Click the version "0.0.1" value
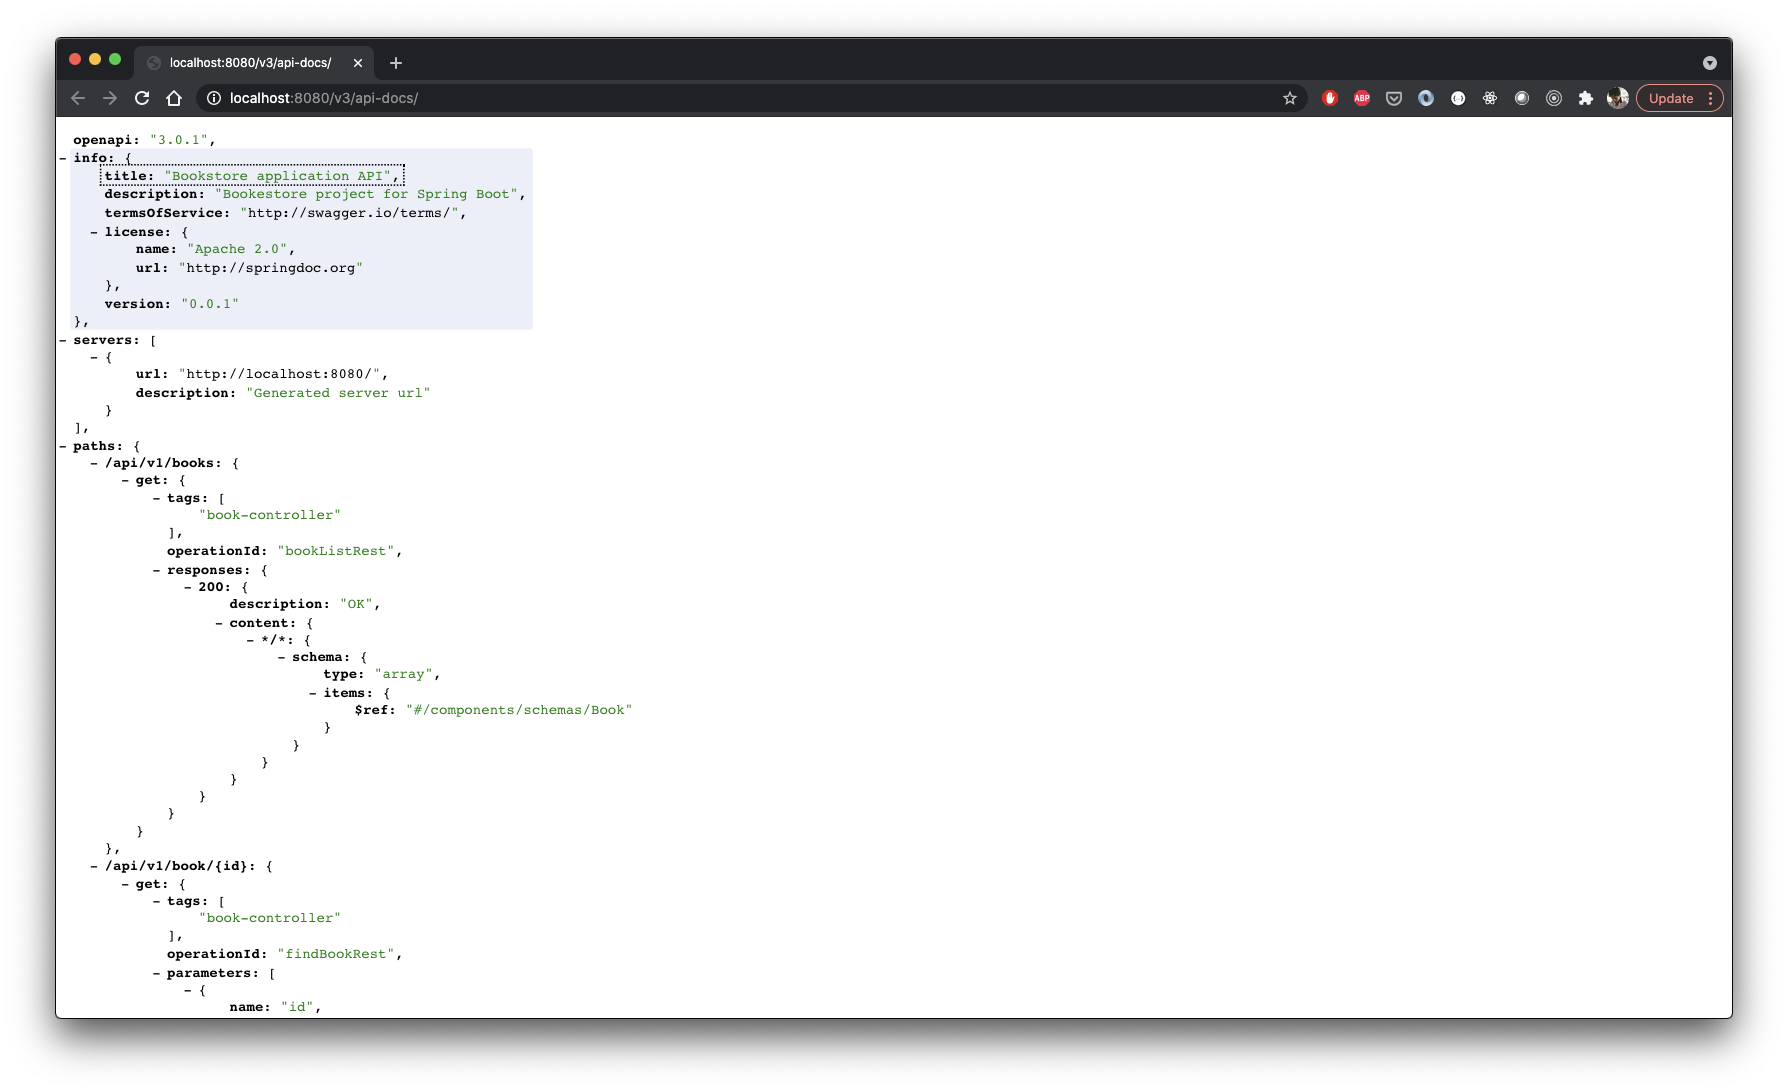This screenshot has height=1092, width=1788. [210, 304]
